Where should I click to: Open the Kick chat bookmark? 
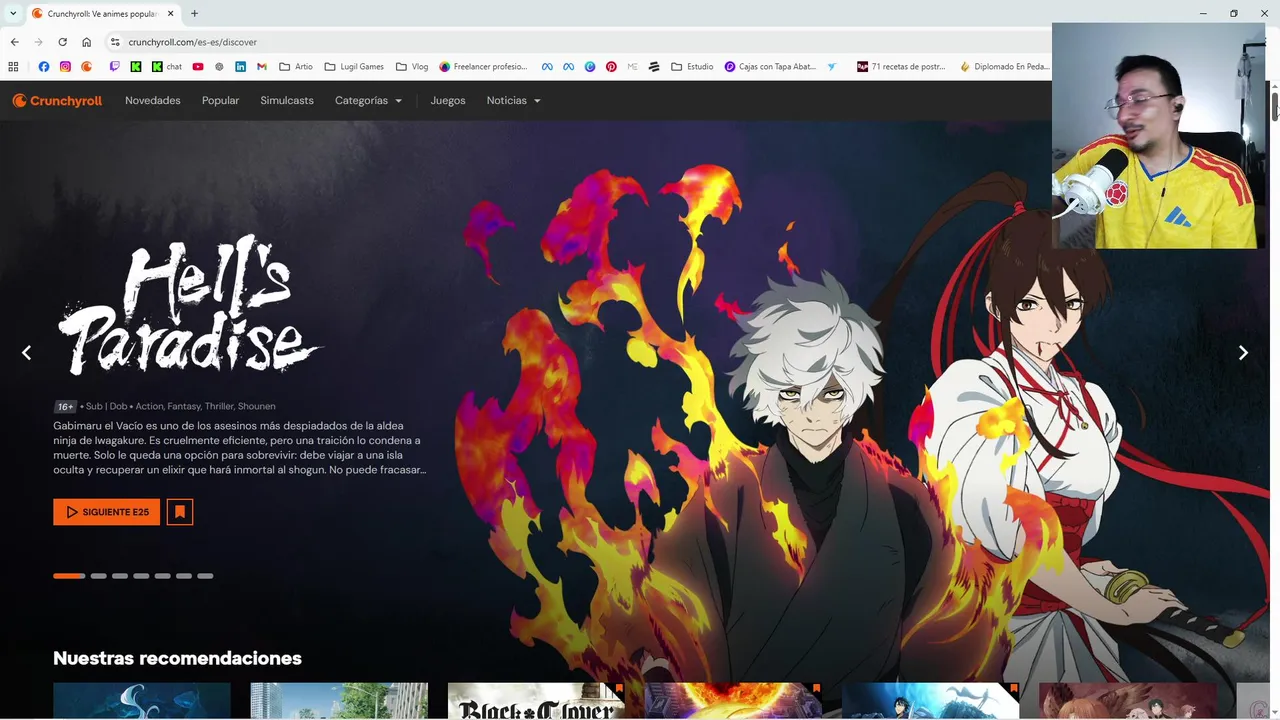(x=167, y=67)
